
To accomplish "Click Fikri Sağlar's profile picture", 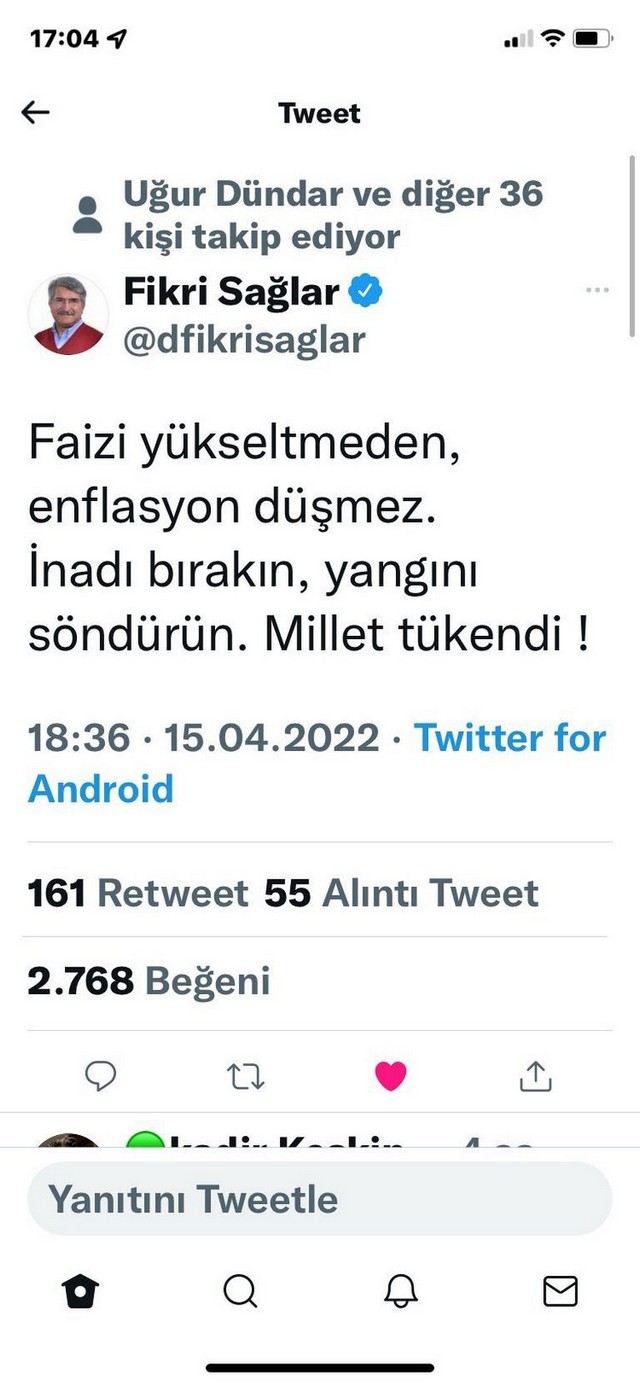I will click(x=68, y=315).
